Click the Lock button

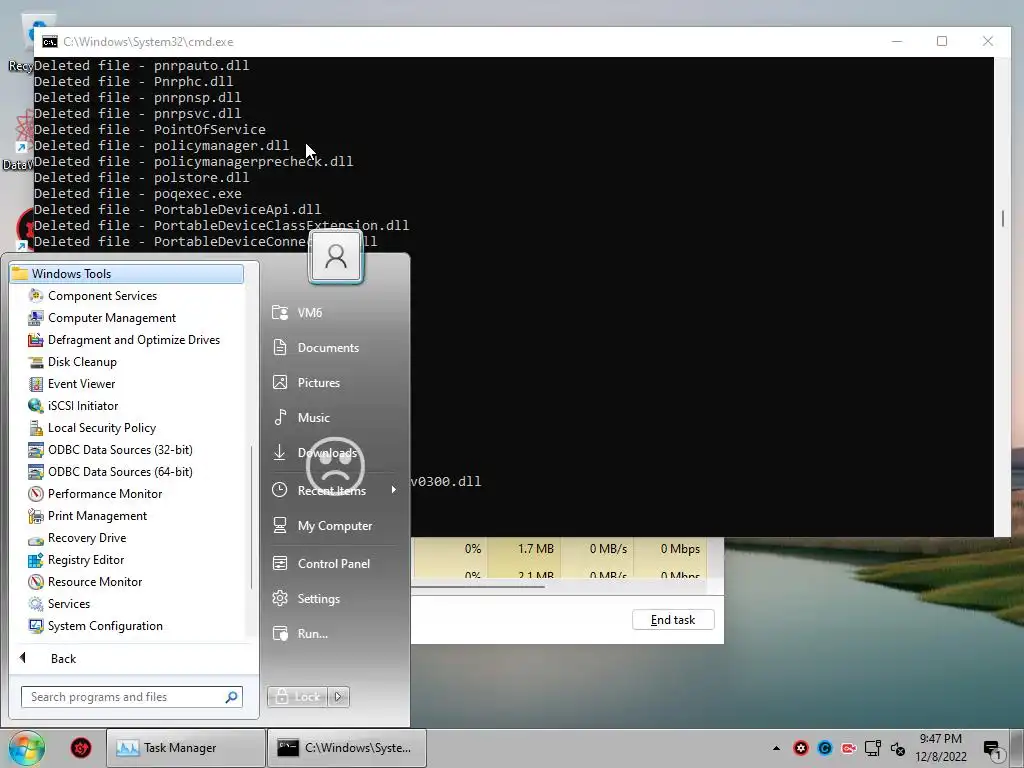(x=297, y=697)
